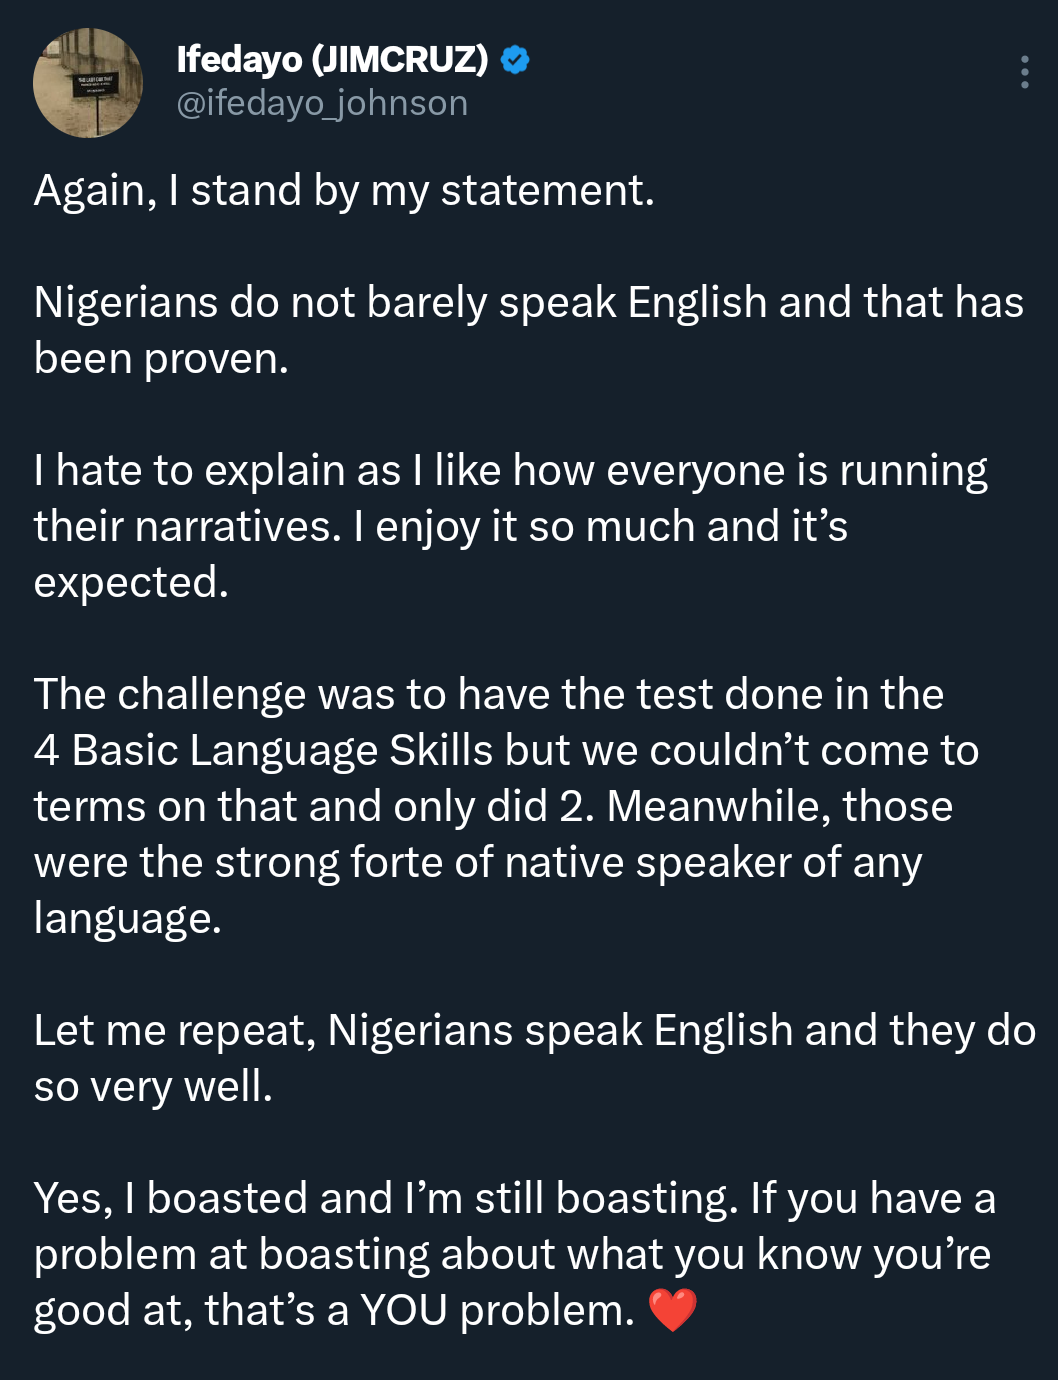Click the words "been proven."
The height and width of the screenshot is (1380, 1058).
pos(161,358)
